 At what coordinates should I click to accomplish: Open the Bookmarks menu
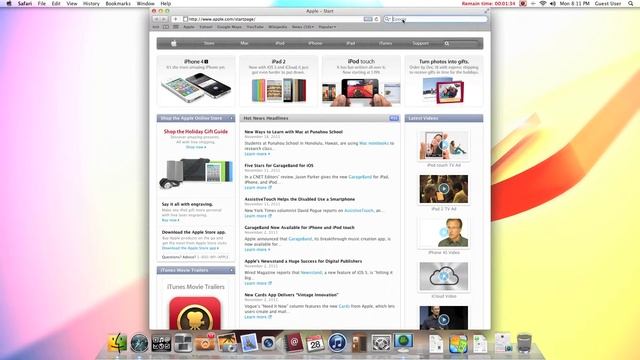pyautogui.click(x=118, y=3)
